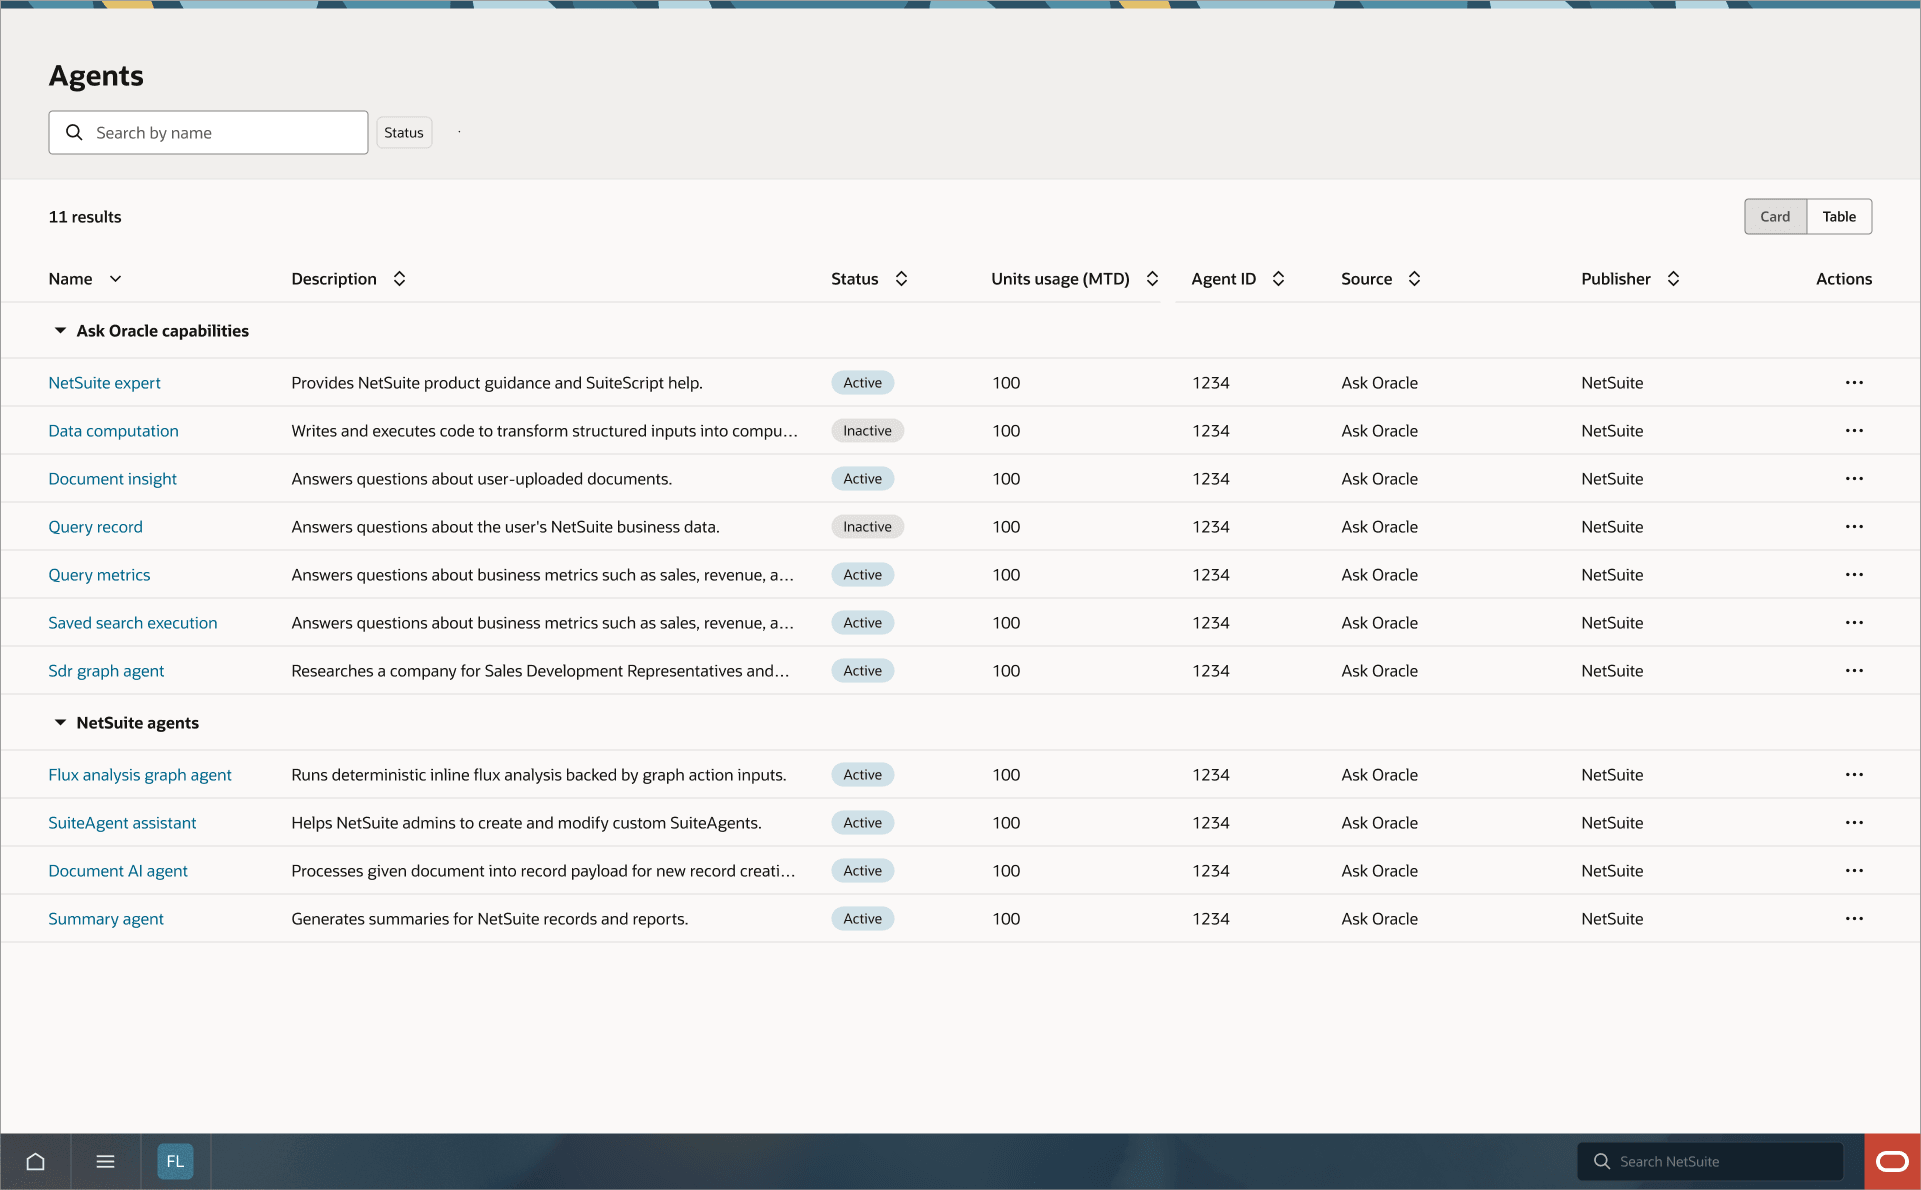Open the Saved search execution agent
The image size is (1921, 1190).
point(133,623)
